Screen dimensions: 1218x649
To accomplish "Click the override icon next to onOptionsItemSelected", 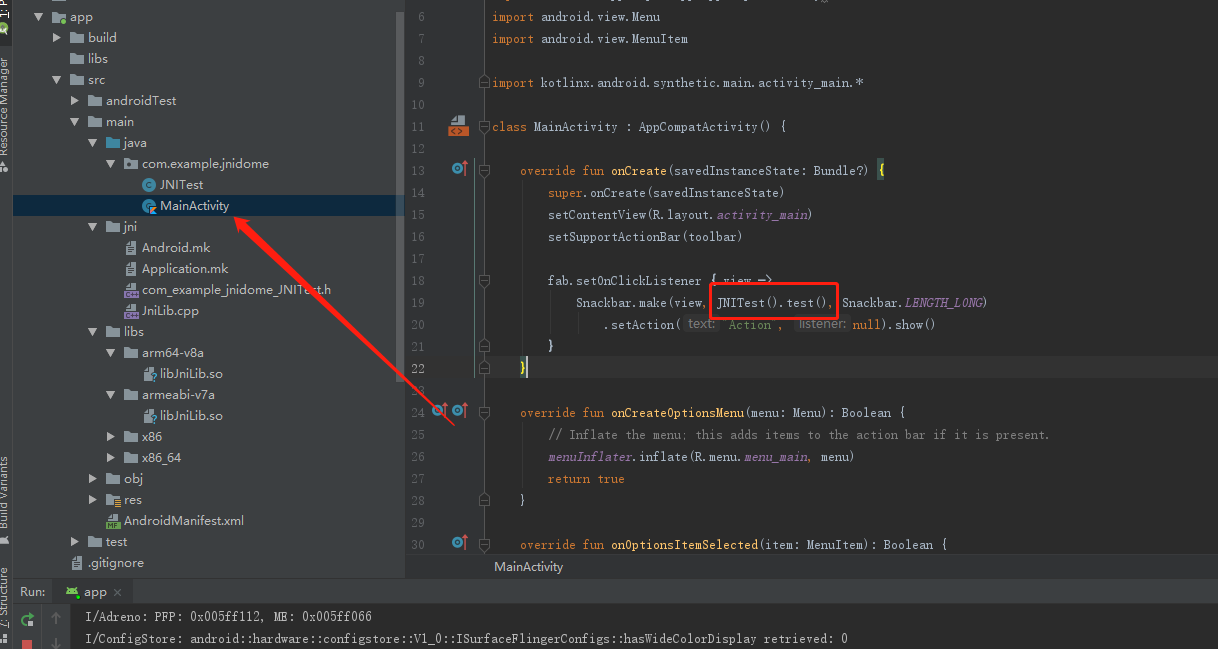I will (x=459, y=544).
